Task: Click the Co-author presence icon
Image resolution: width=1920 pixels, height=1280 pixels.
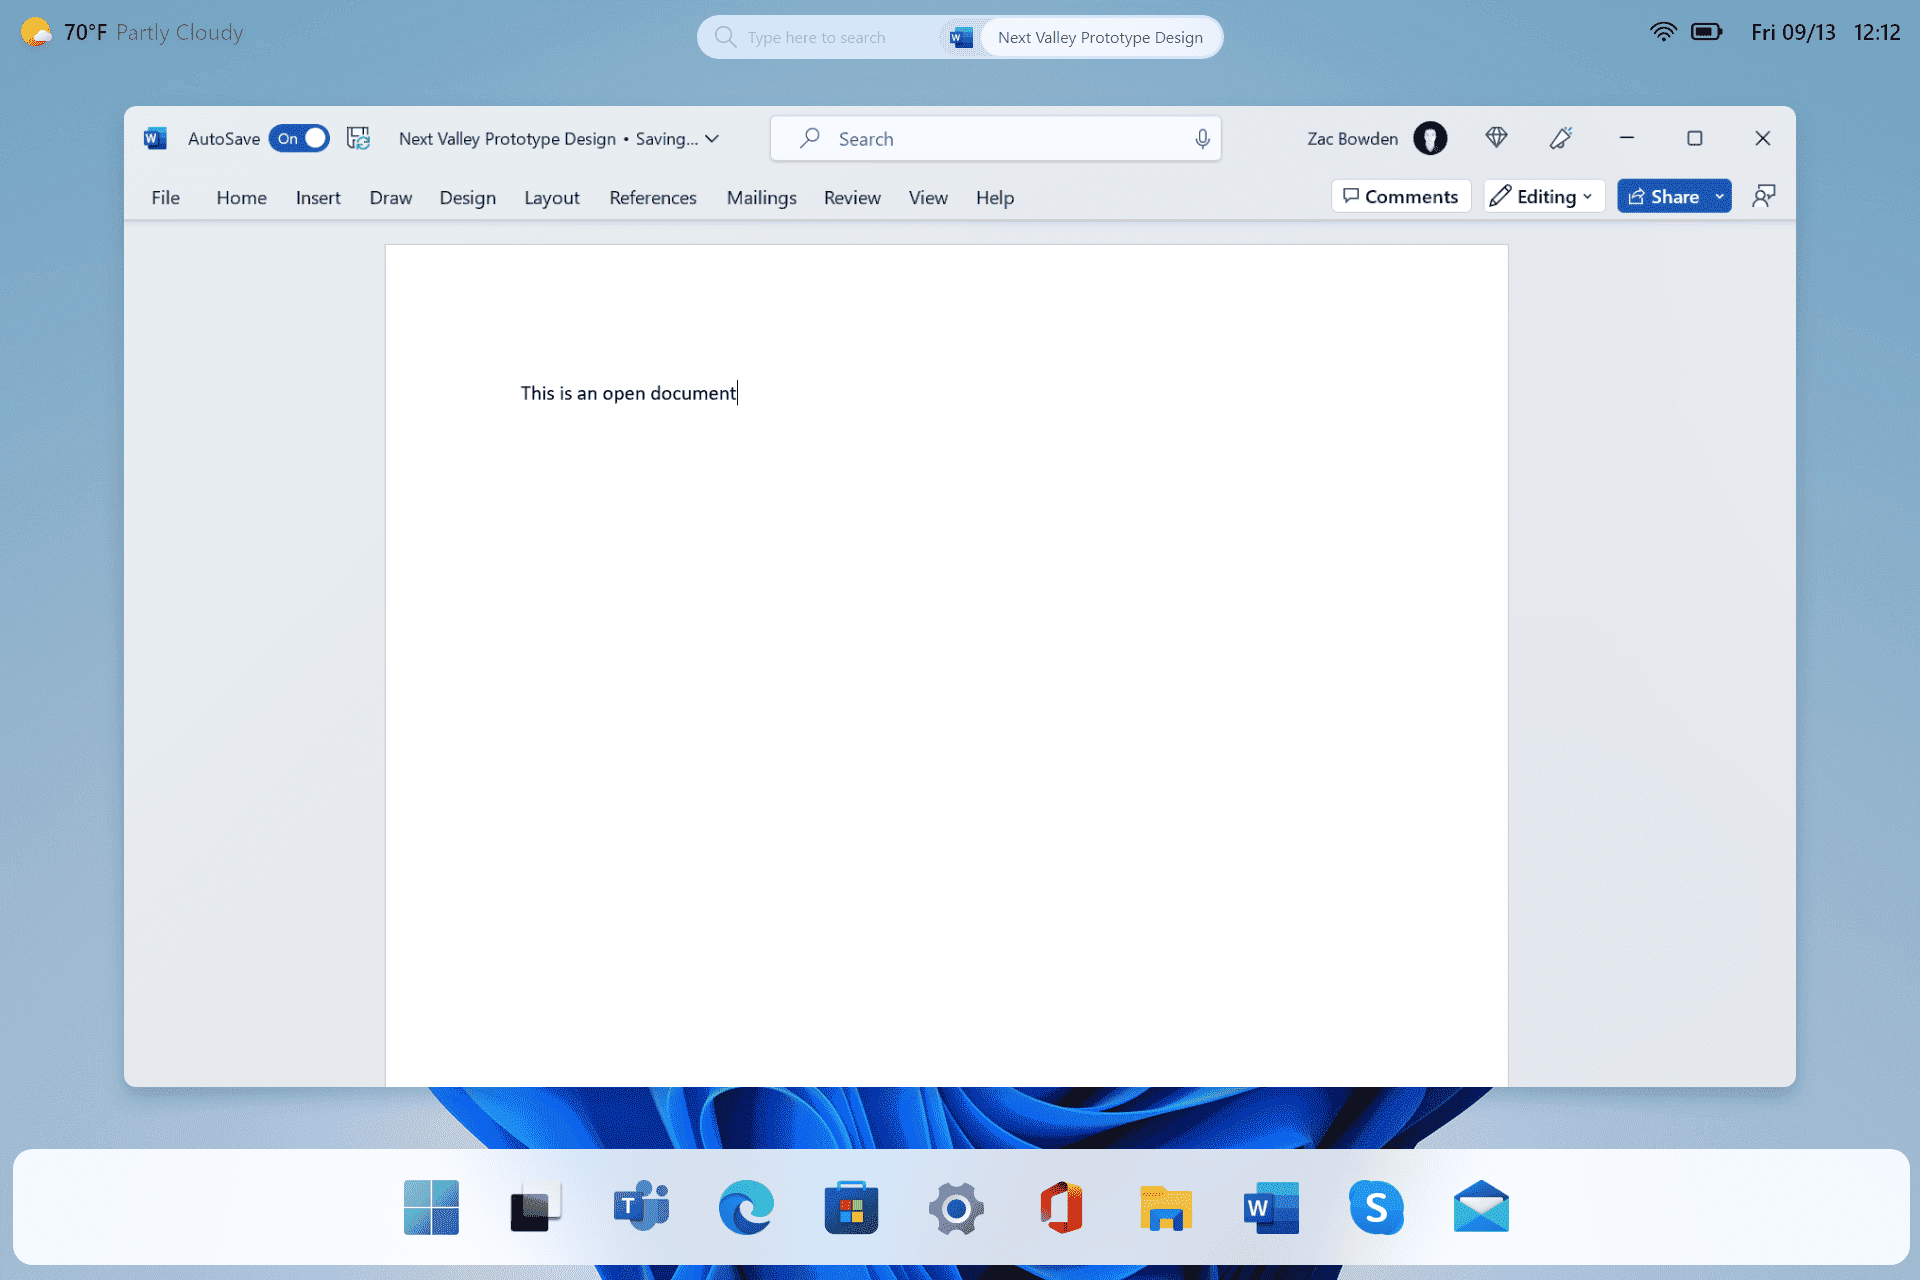Action: point(1764,197)
